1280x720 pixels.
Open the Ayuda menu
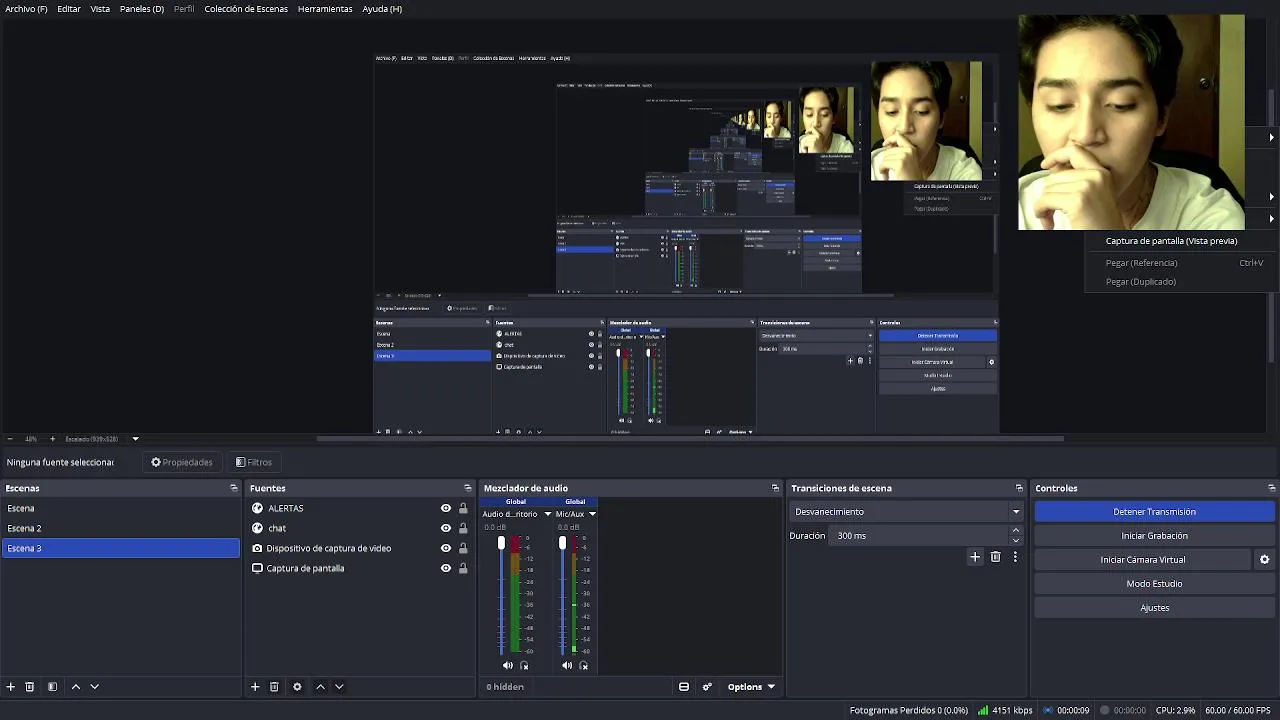(382, 9)
